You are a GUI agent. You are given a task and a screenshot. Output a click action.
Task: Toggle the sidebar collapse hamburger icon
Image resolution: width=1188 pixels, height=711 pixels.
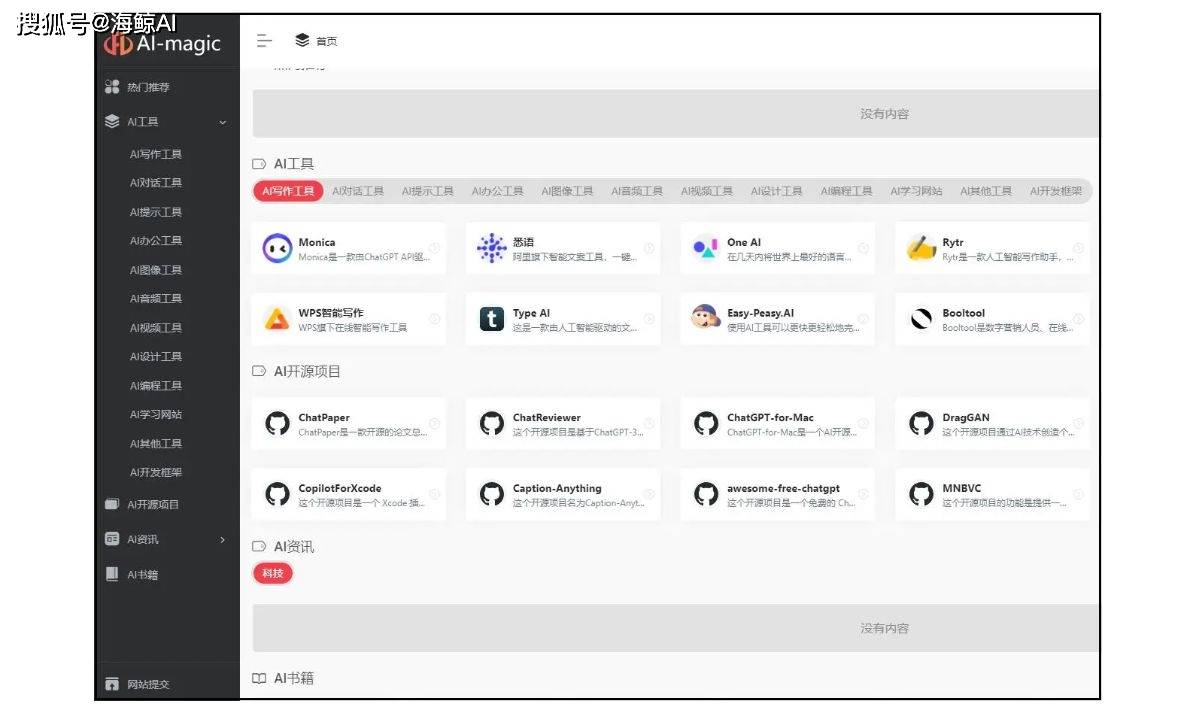click(x=264, y=41)
